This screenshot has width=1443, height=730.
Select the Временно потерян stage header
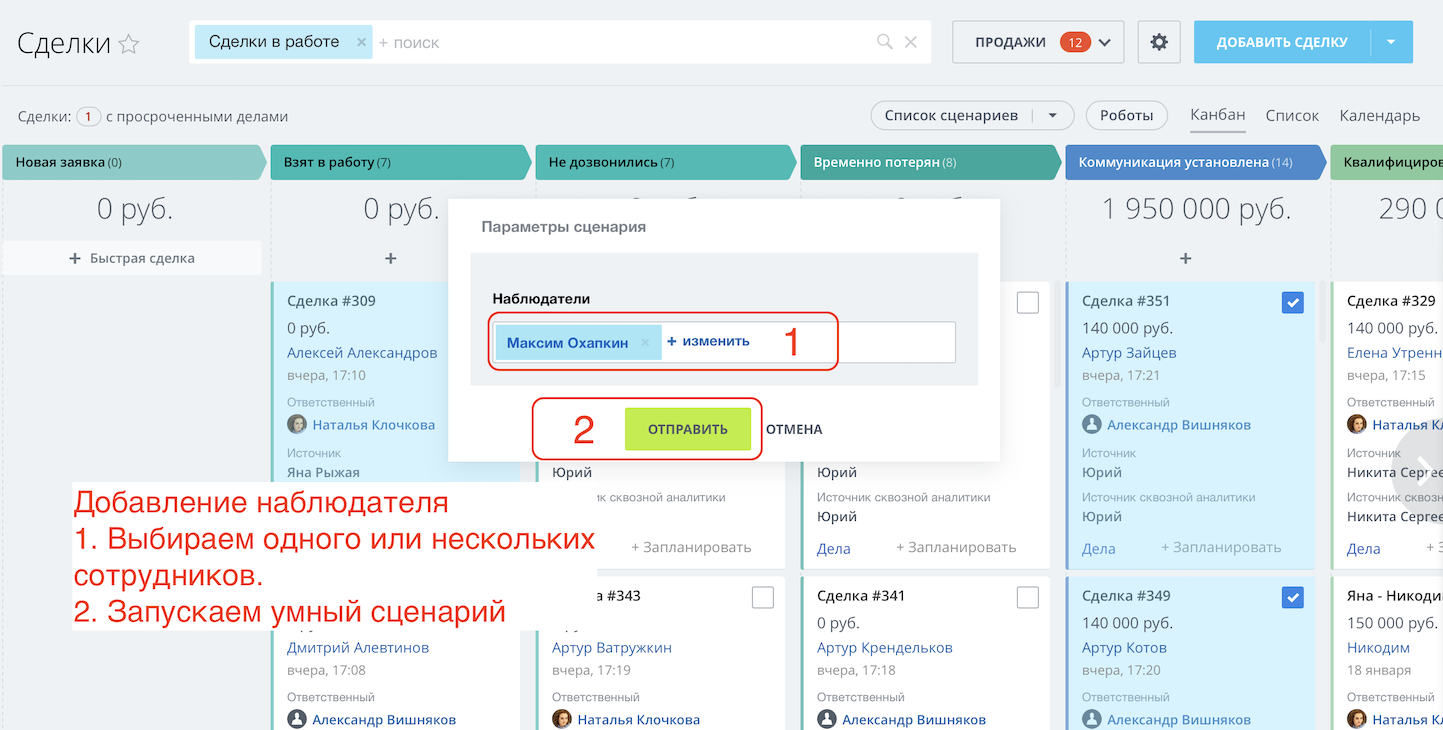click(x=930, y=162)
